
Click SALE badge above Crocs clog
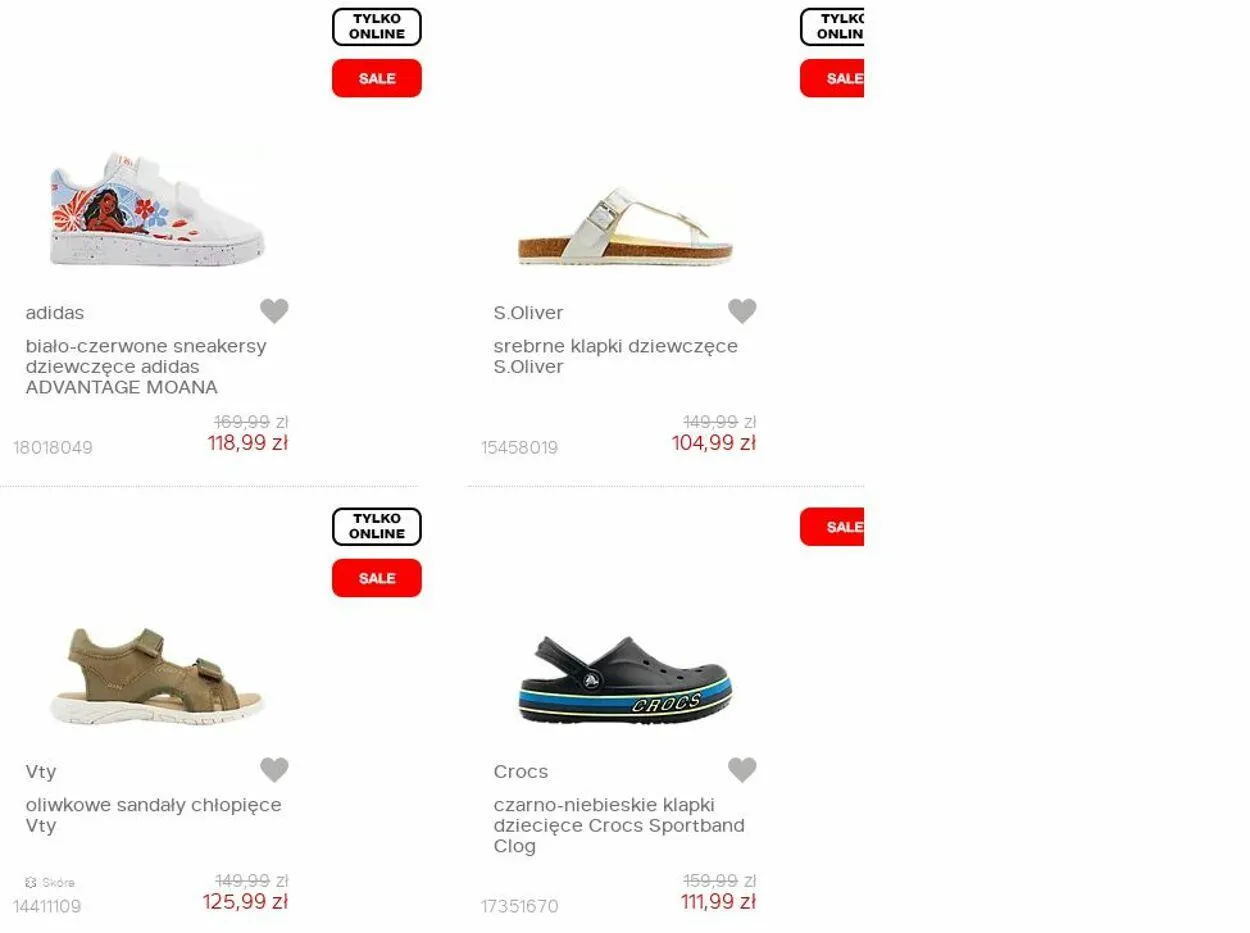832,527
